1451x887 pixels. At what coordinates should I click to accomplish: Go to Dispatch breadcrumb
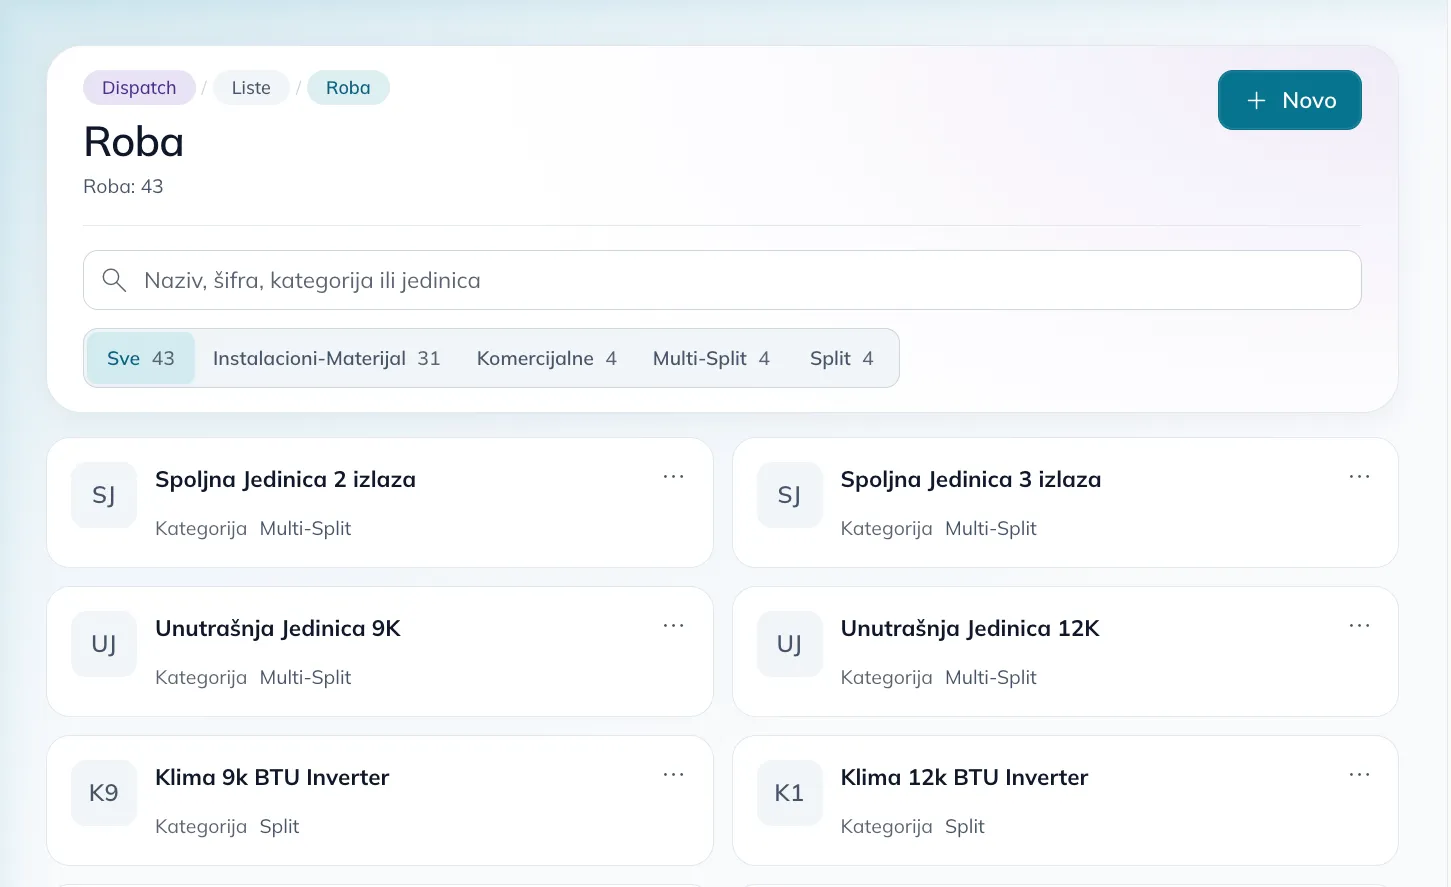tap(139, 88)
